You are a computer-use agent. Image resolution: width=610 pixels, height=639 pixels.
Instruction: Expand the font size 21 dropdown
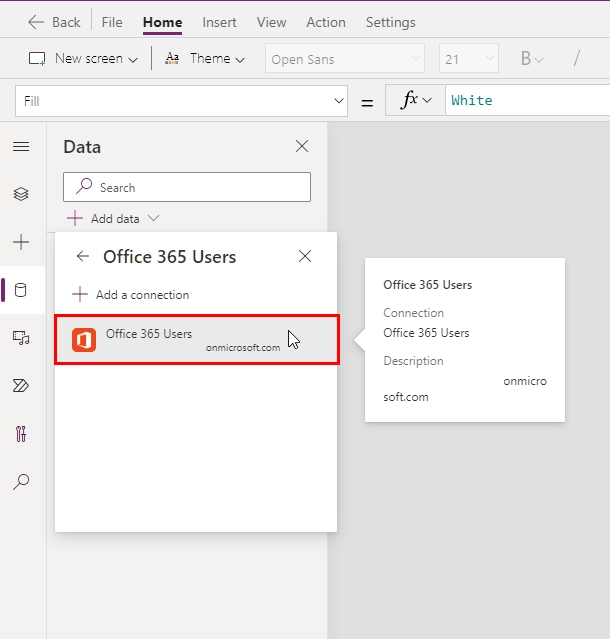click(x=469, y=59)
